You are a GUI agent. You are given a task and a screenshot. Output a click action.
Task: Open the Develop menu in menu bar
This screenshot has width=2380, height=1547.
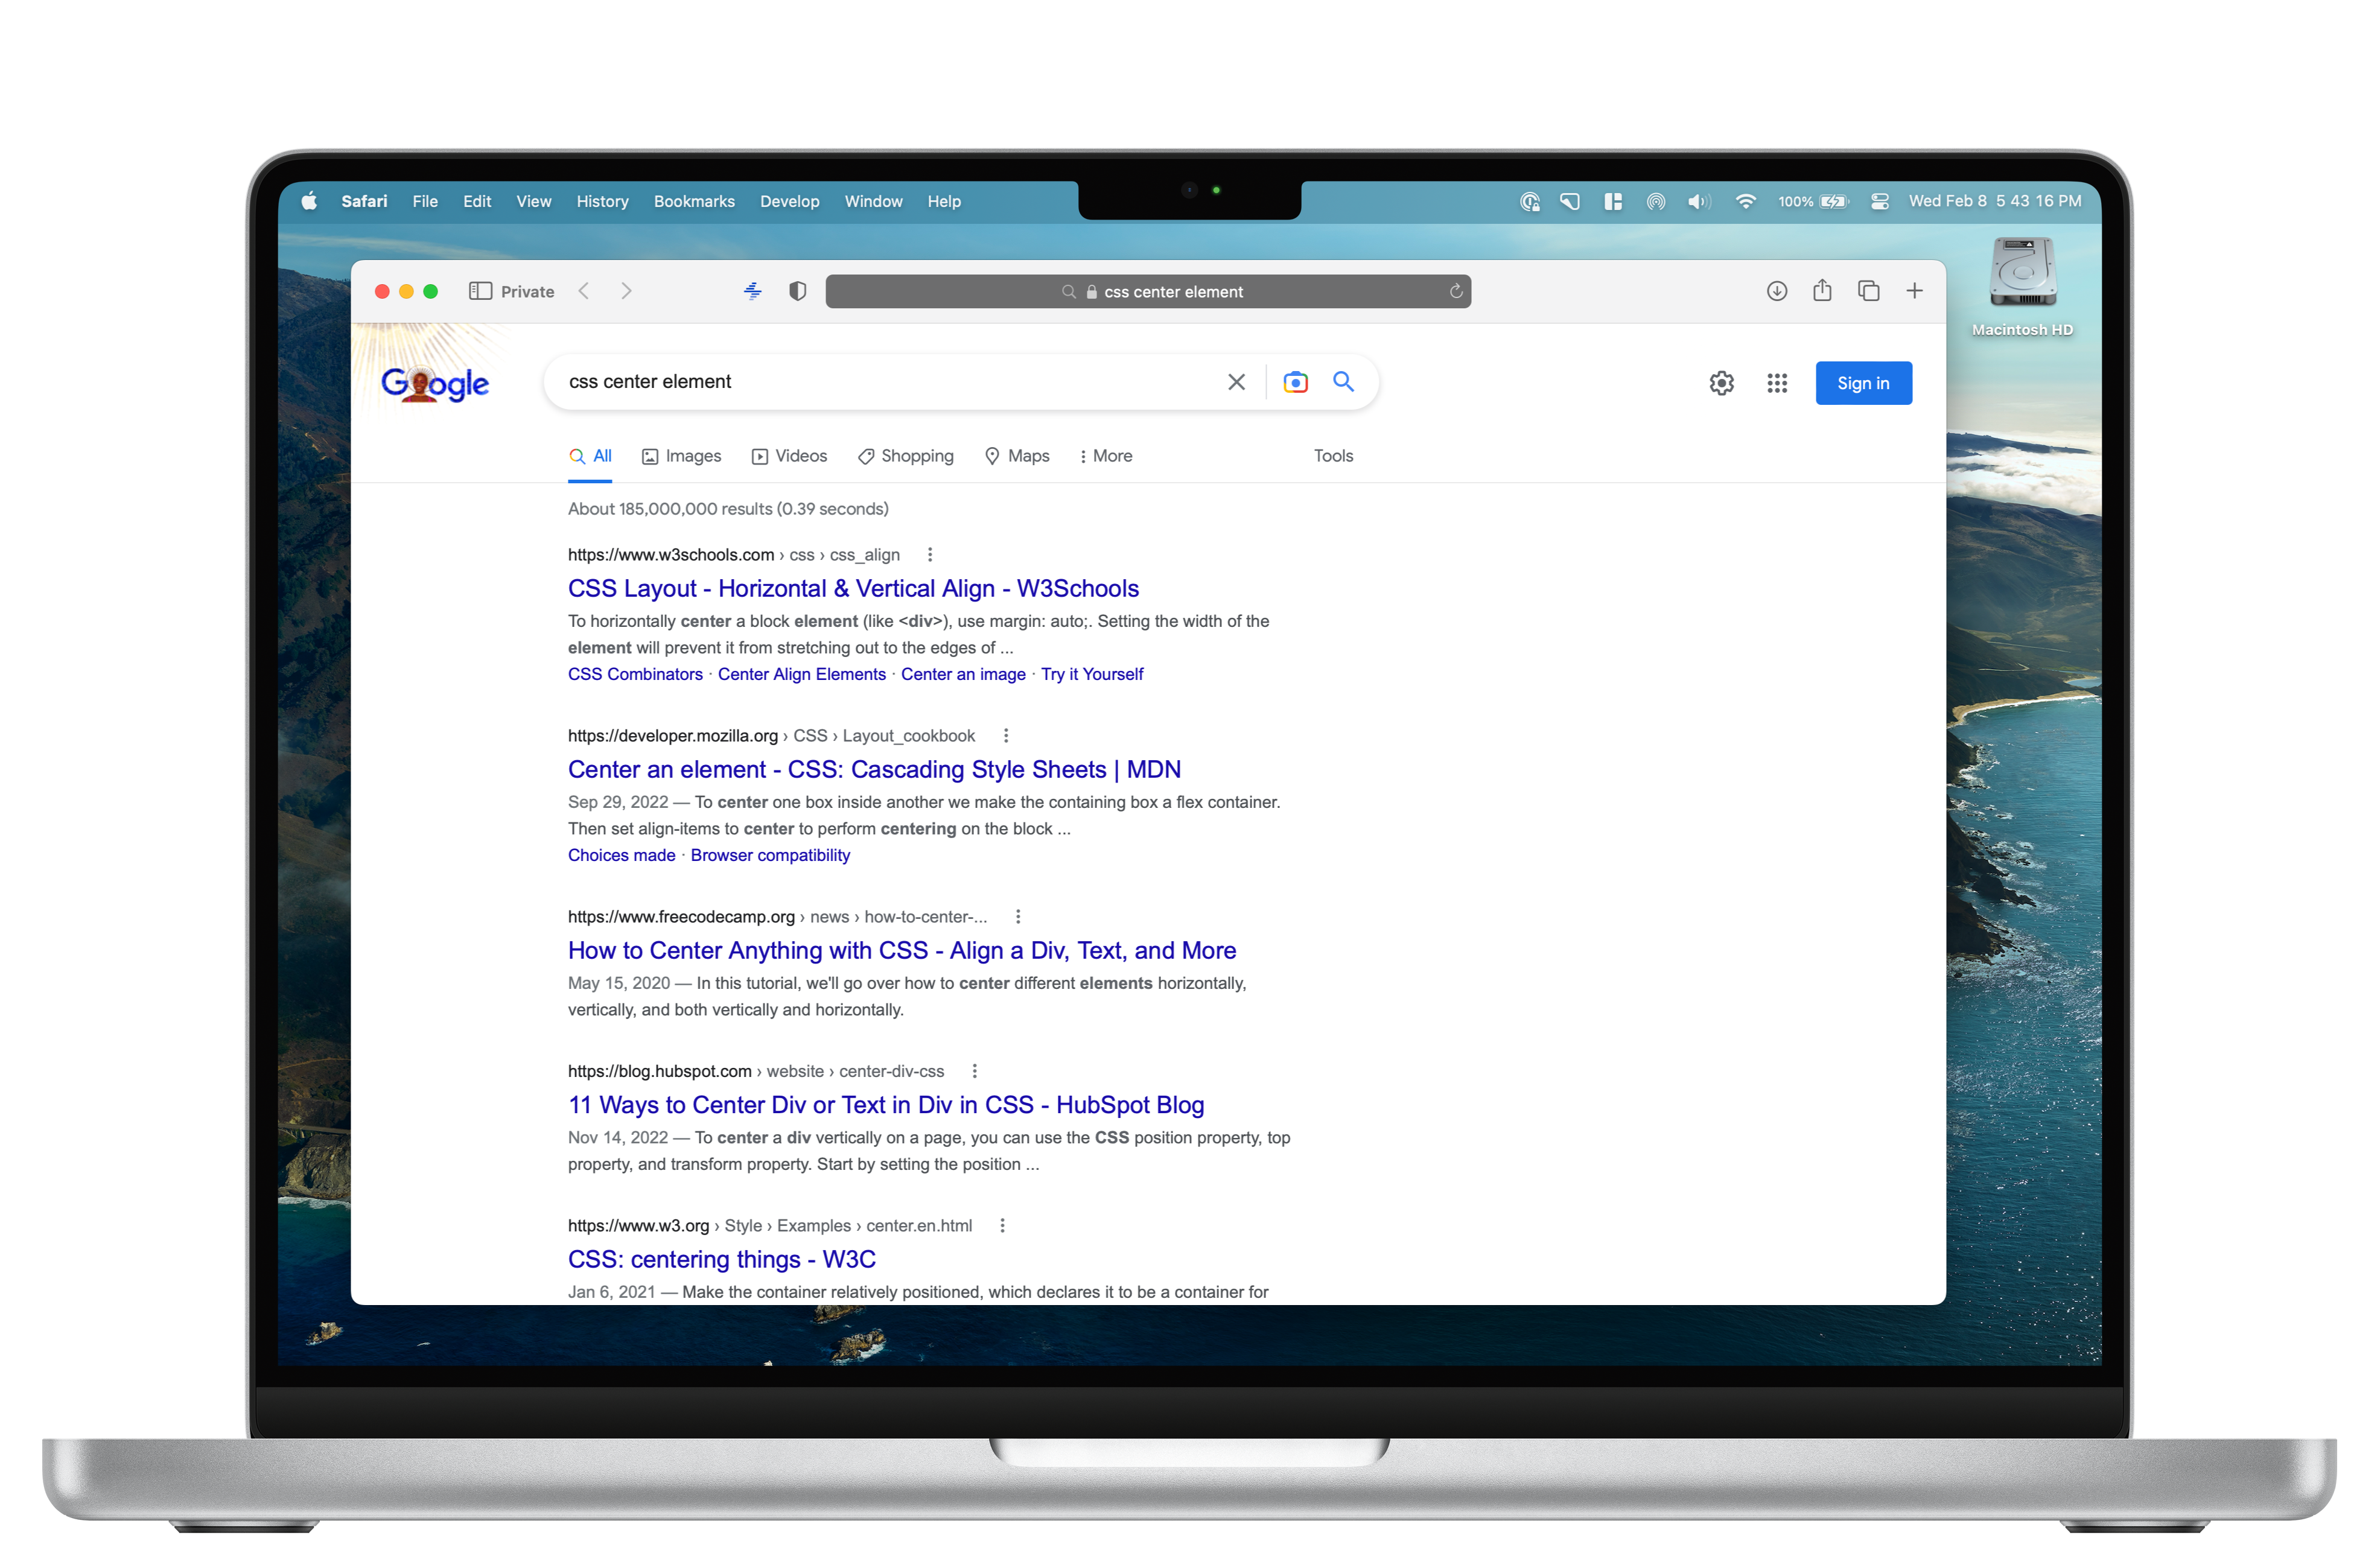tap(789, 201)
